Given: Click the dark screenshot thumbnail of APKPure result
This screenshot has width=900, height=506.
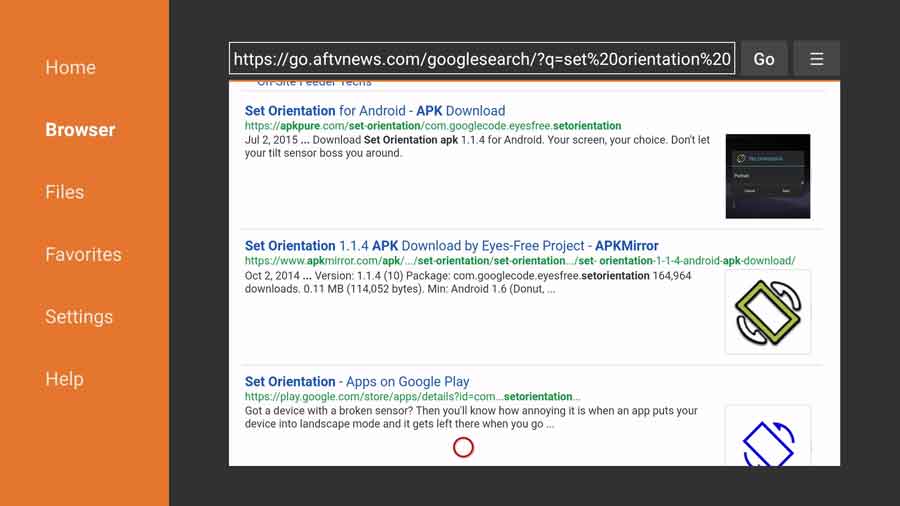Looking at the screenshot, I should click(767, 176).
